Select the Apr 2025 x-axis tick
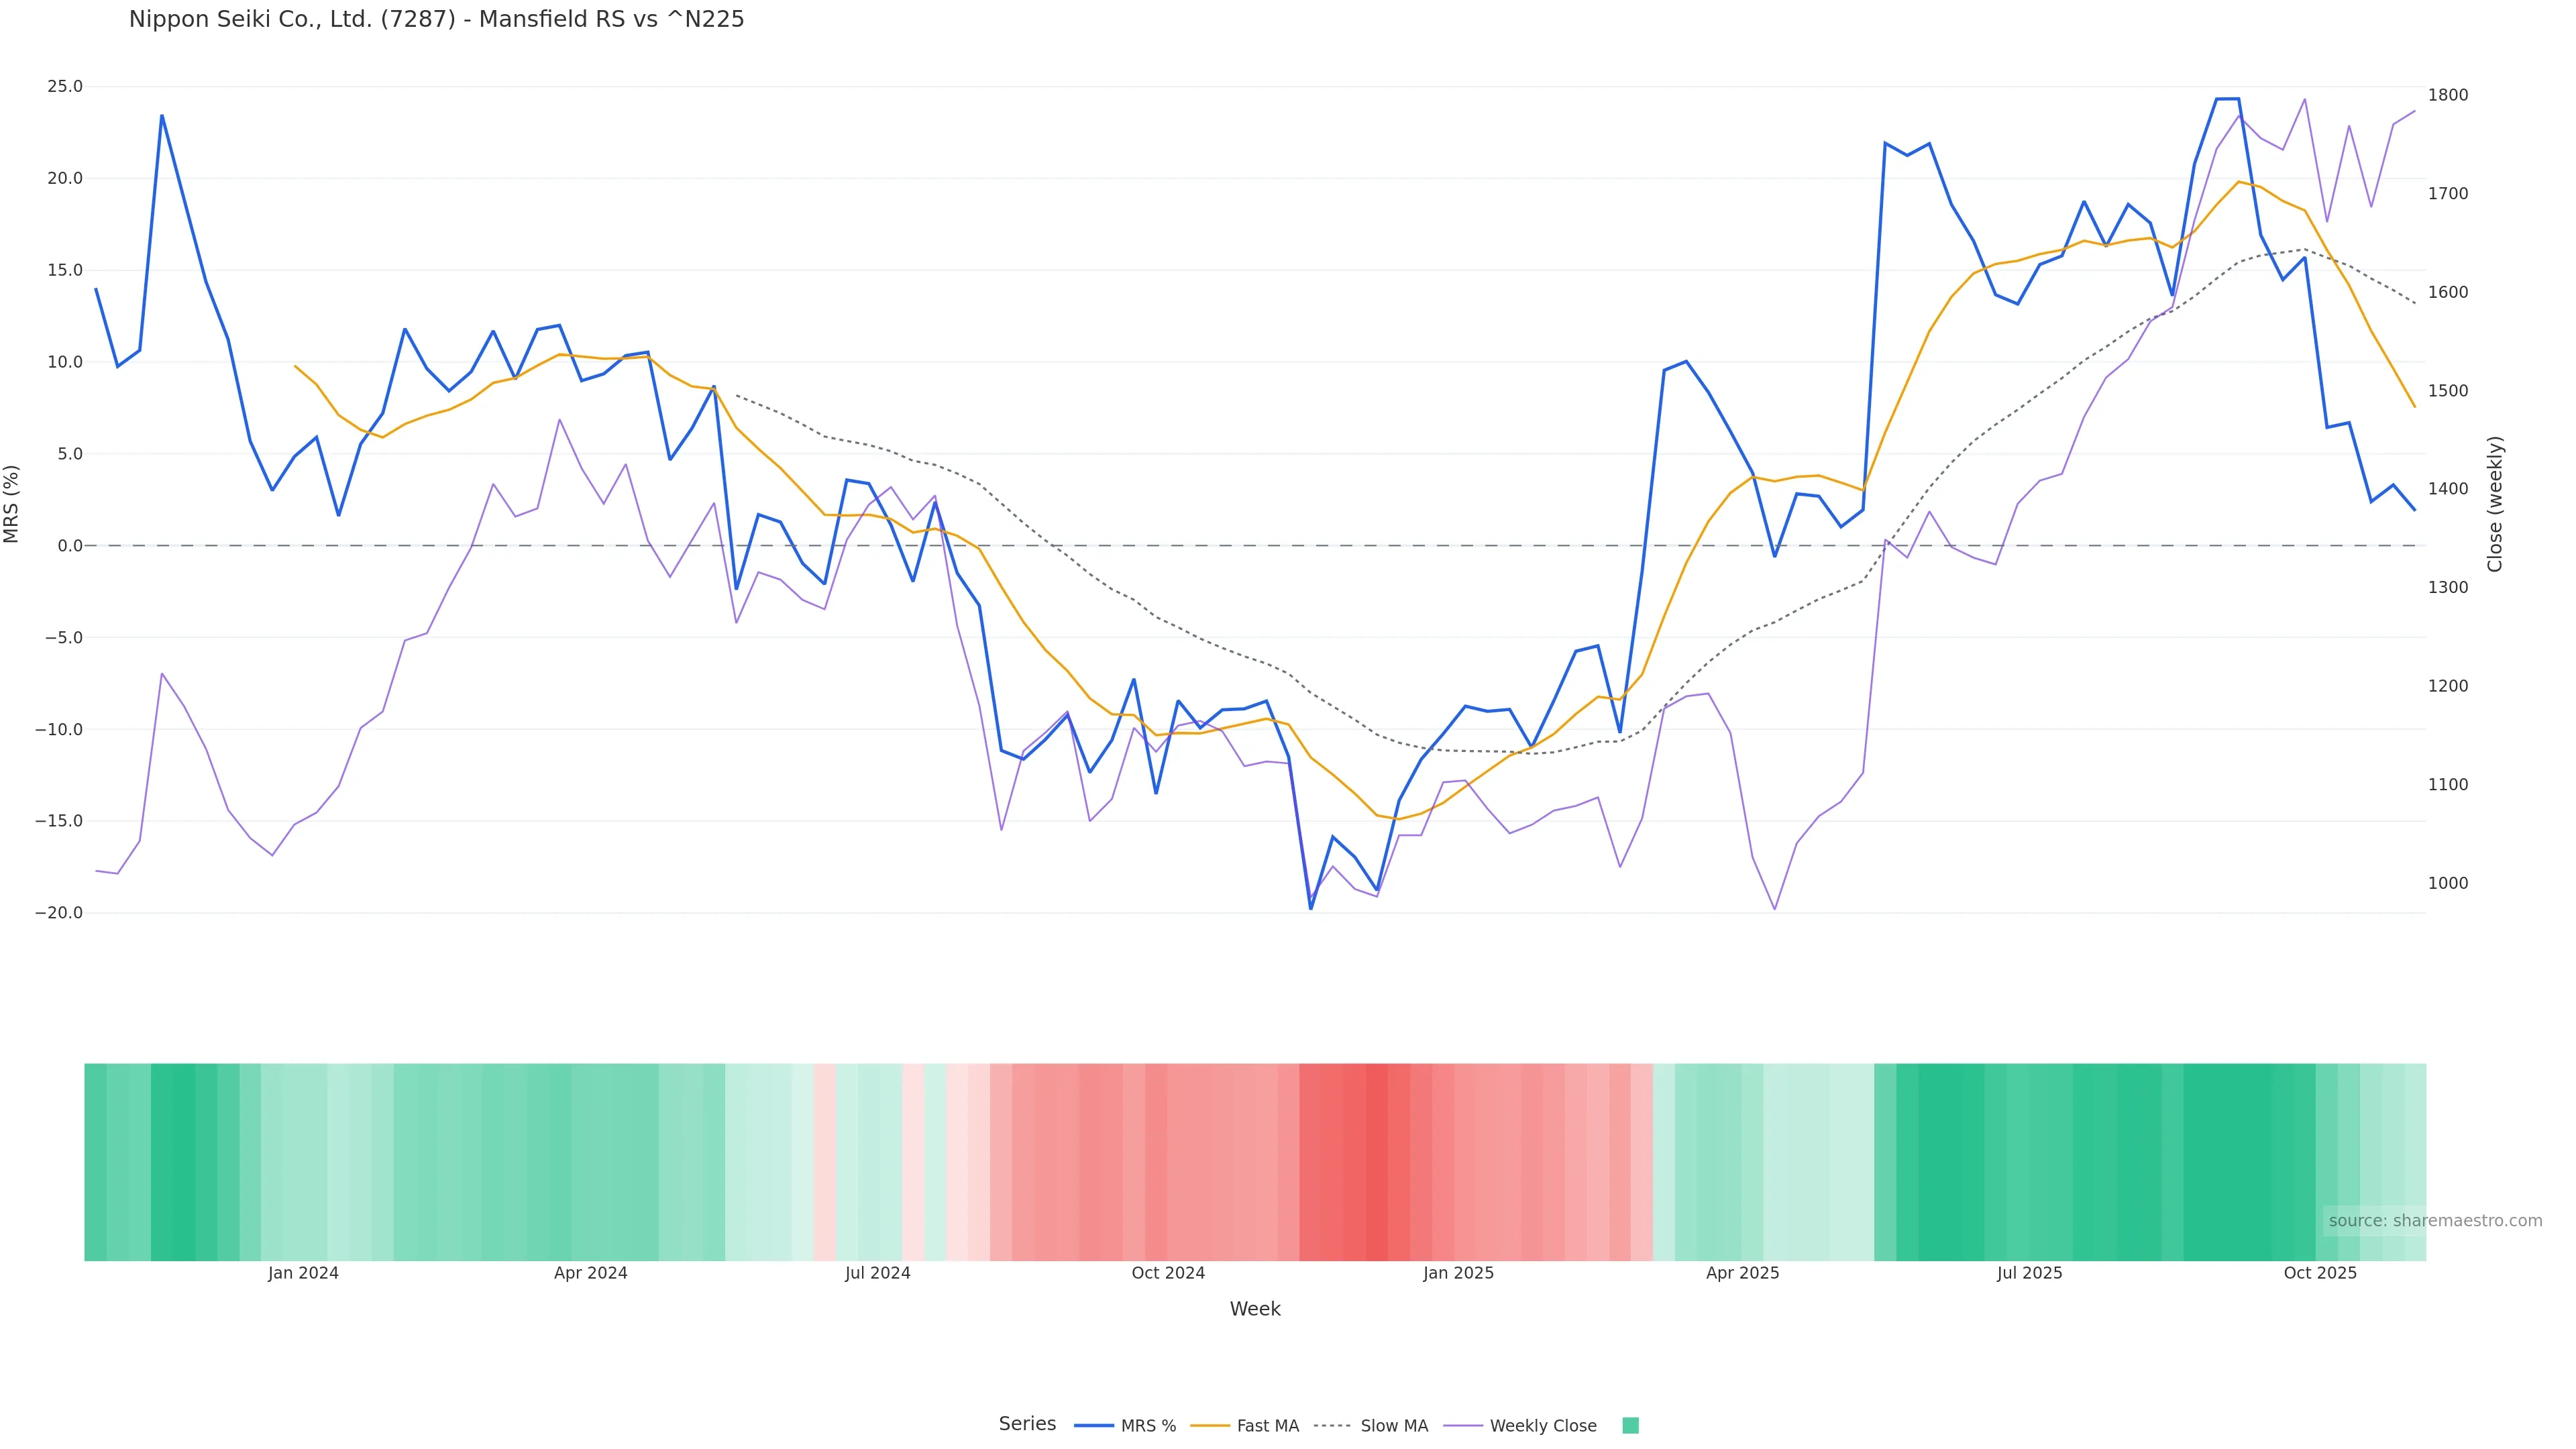The image size is (2576, 1449). 1742,1273
